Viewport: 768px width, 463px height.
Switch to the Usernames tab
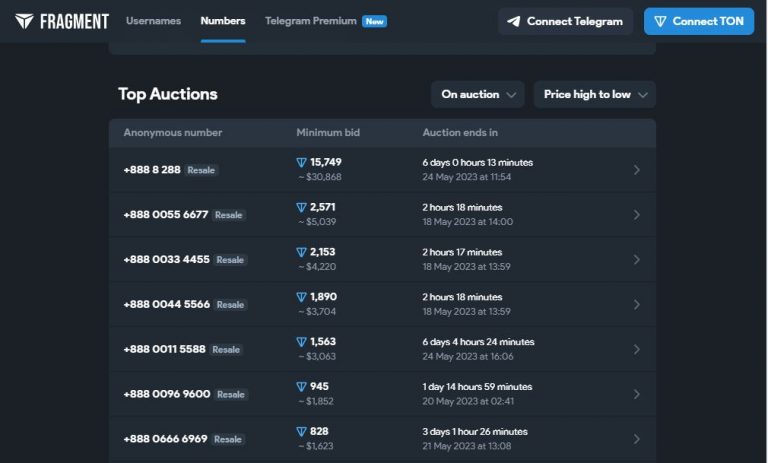coord(153,21)
